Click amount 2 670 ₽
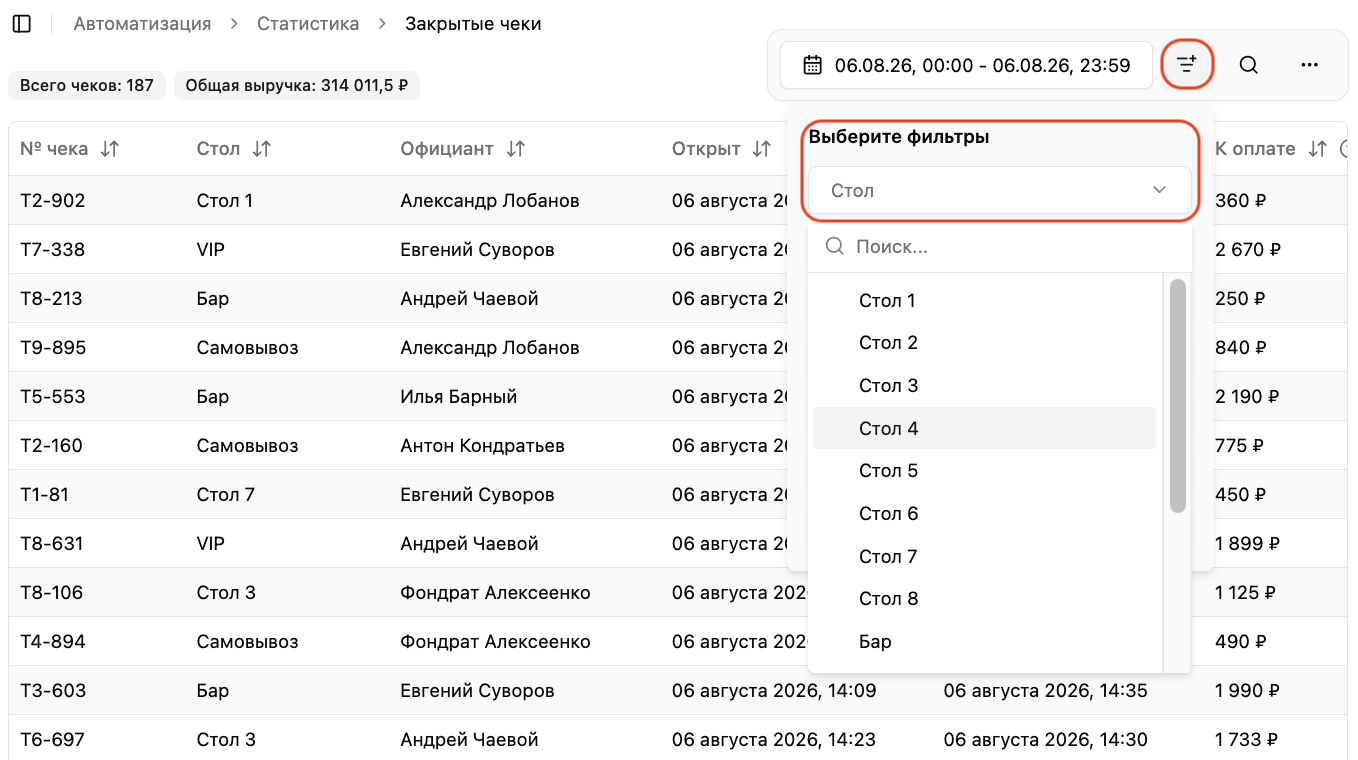The height and width of the screenshot is (760, 1358). (x=1248, y=250)
